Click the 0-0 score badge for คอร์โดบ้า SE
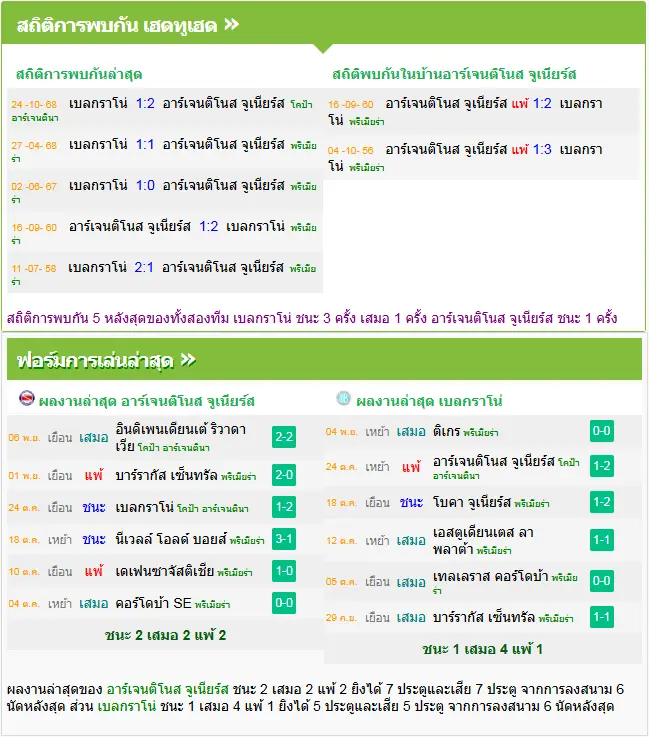 (284, 603)
